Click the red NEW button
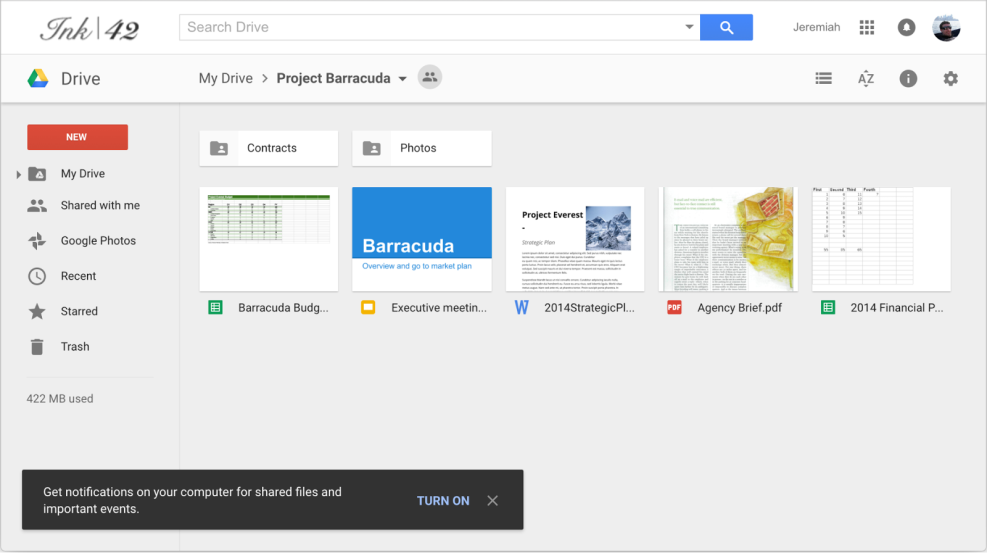This screenshot has width=987, height=553. tap(77, 137)
